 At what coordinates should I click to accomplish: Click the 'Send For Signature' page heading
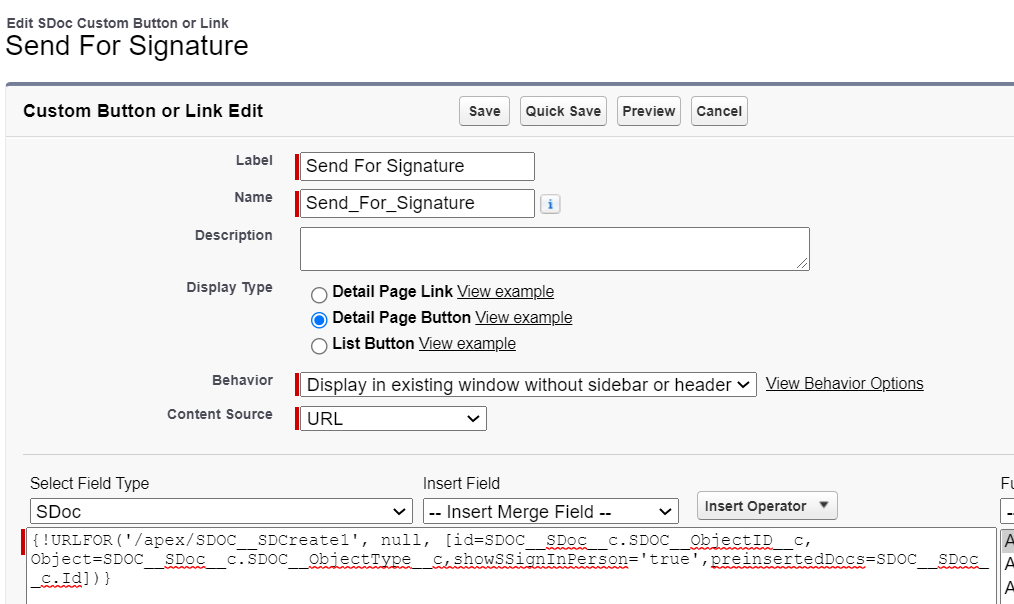coord(127,46)
